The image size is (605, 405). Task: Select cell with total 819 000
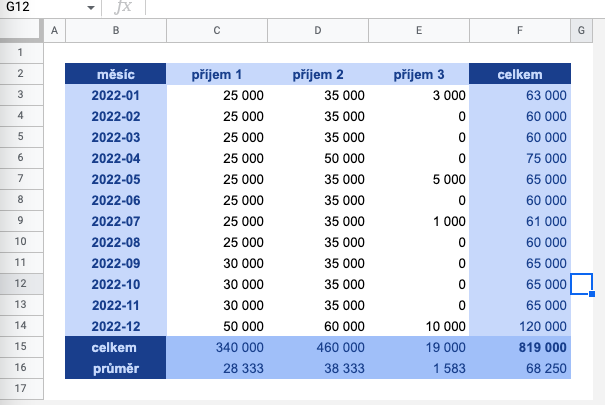tap(520, 347)
